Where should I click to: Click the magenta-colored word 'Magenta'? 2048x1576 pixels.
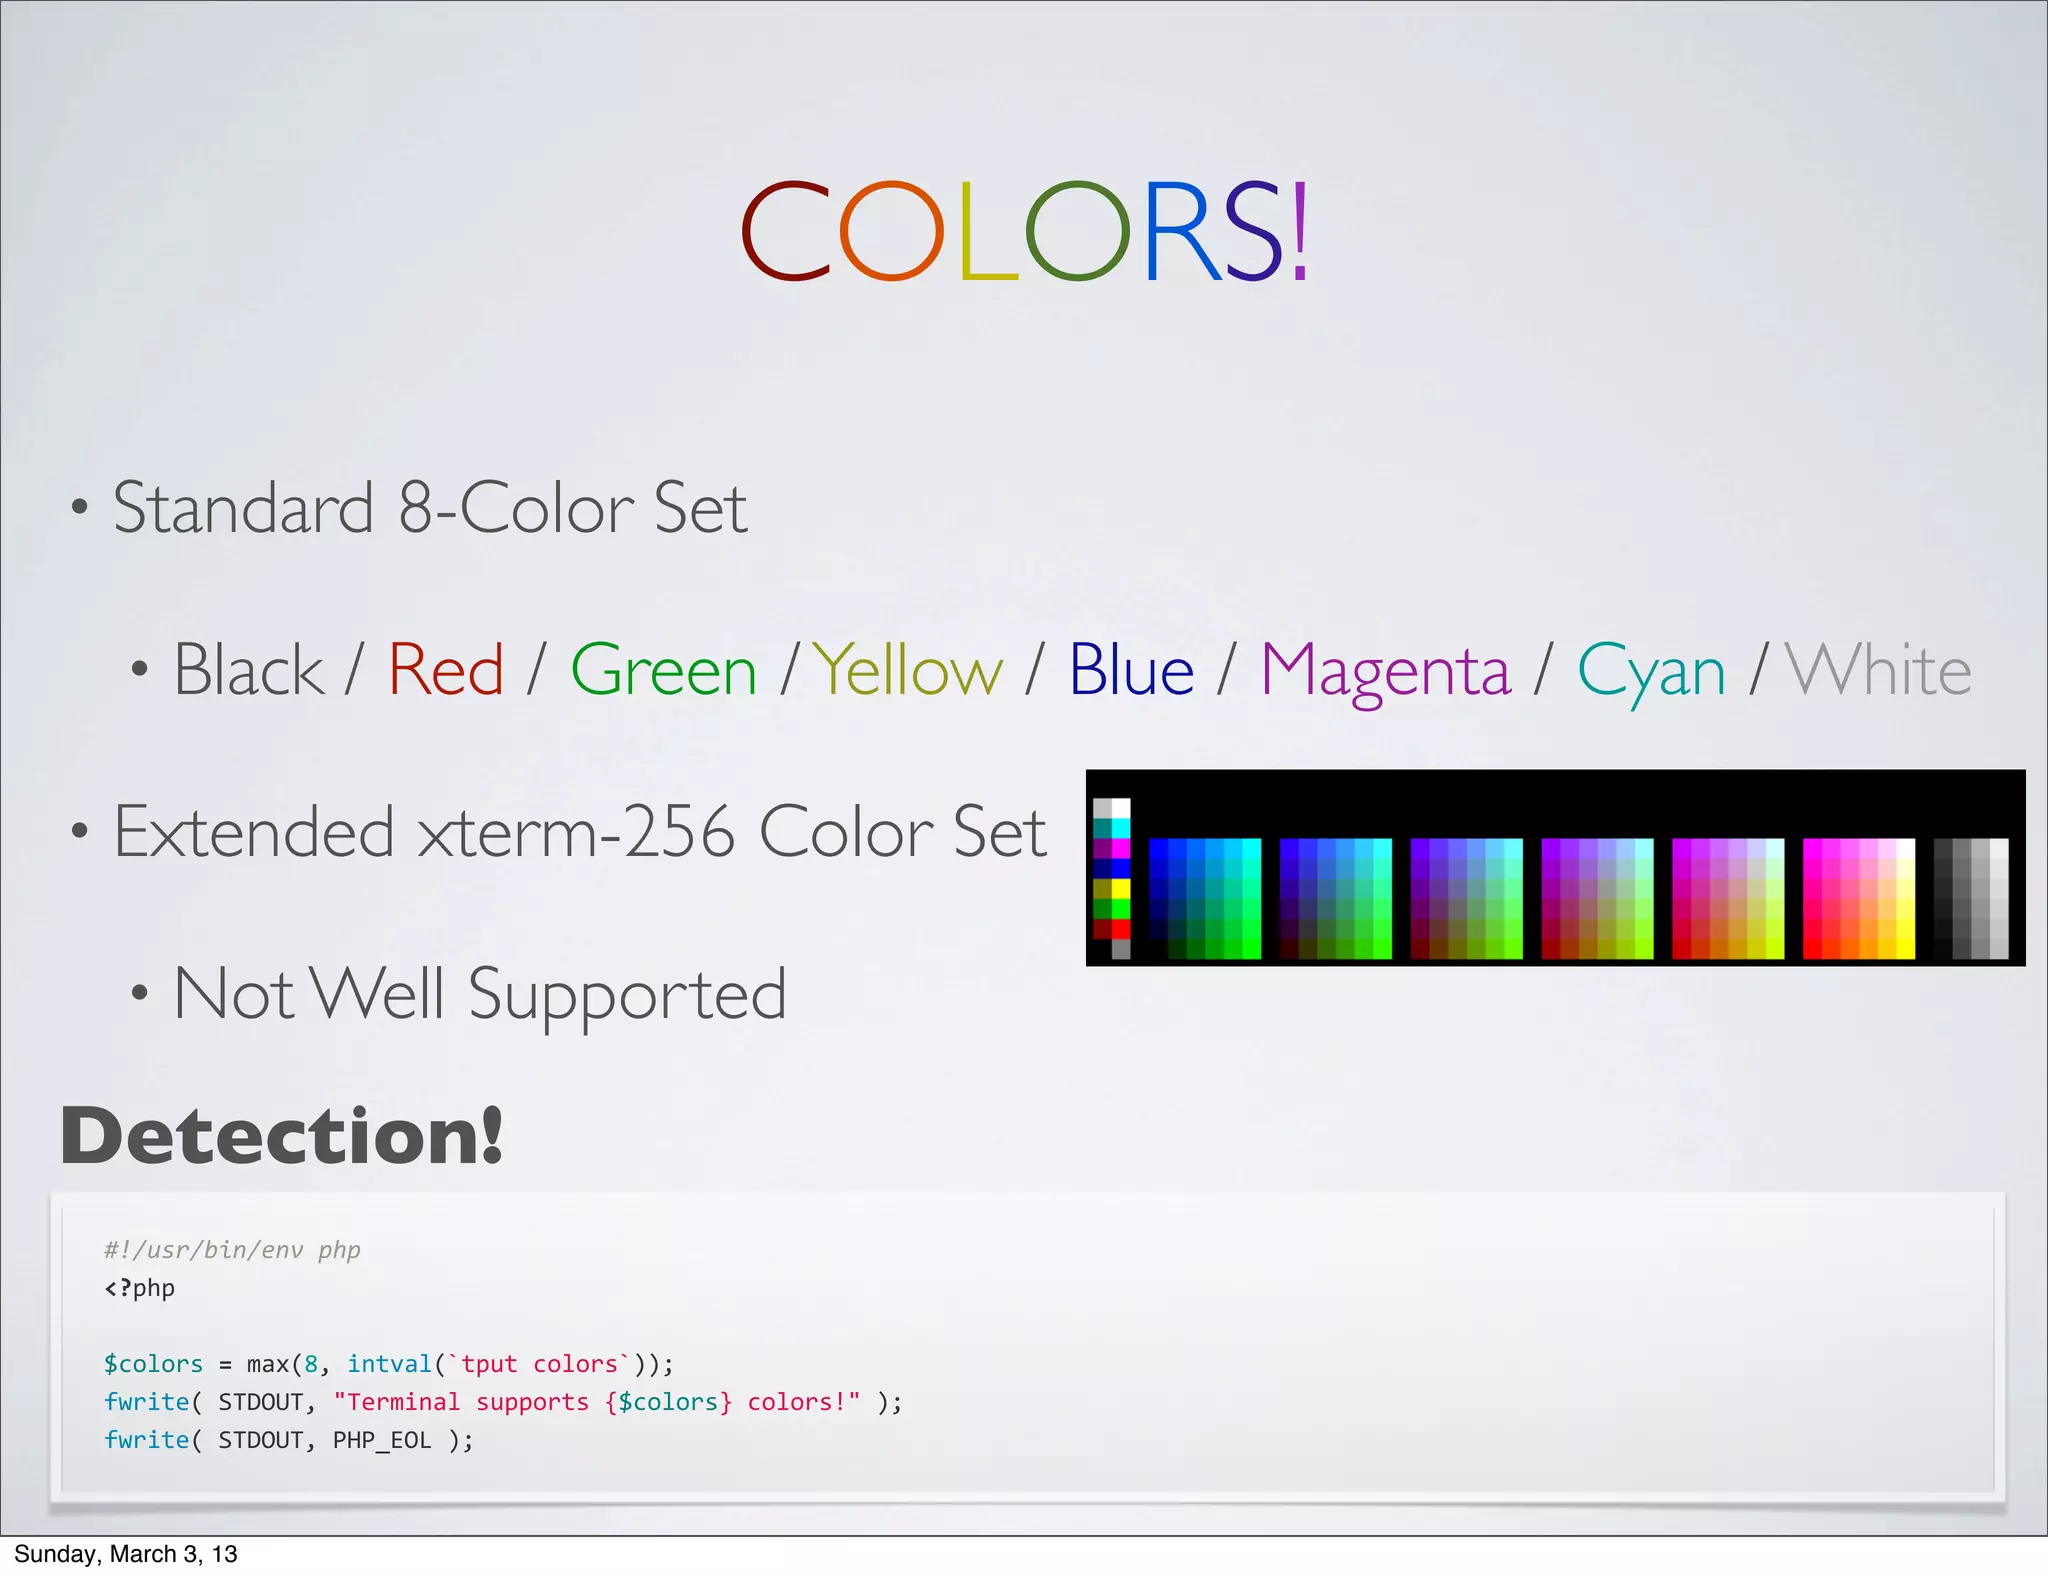coord(1385,673)
